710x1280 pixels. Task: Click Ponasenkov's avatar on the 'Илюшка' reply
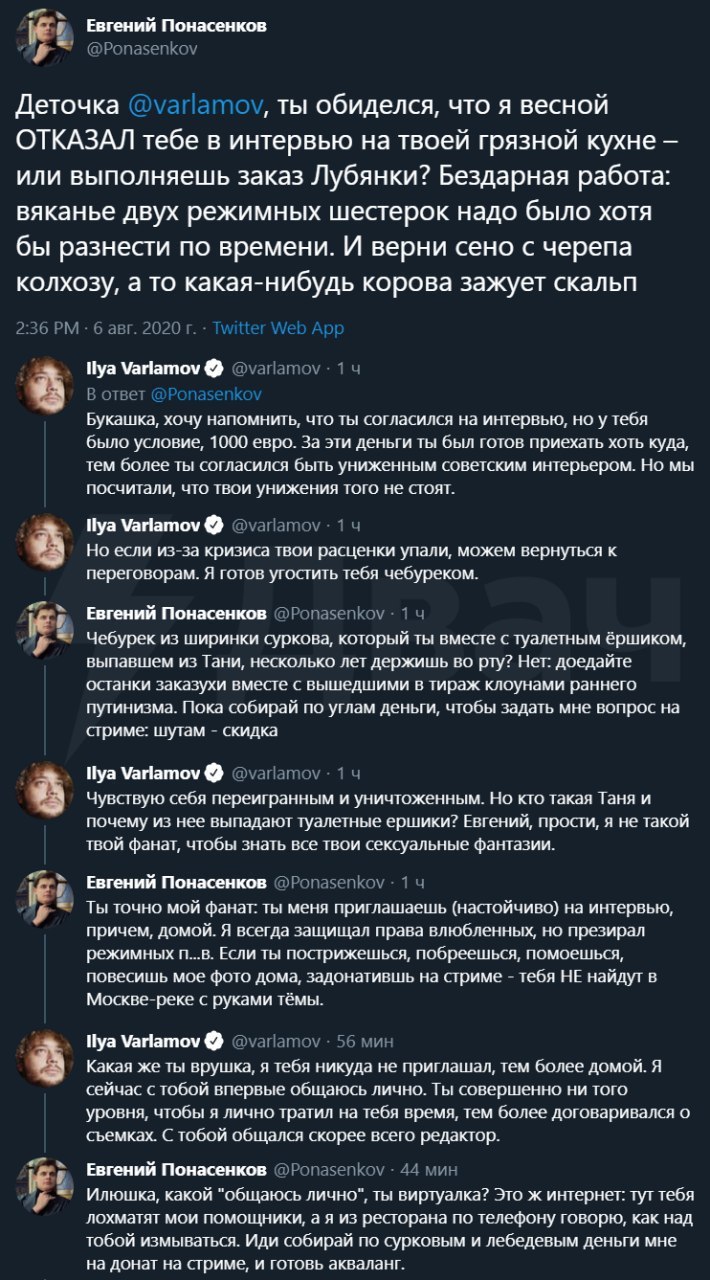(45, 1186)
